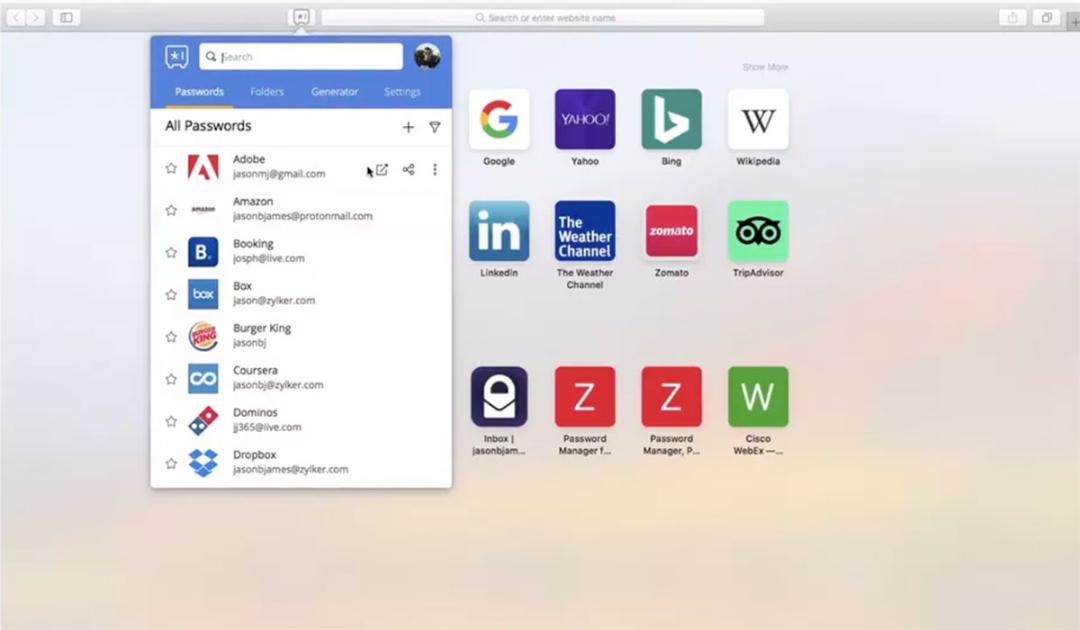Open The Weather Channel tile
The image size is (1080, 630).
(x=585, y=231)
